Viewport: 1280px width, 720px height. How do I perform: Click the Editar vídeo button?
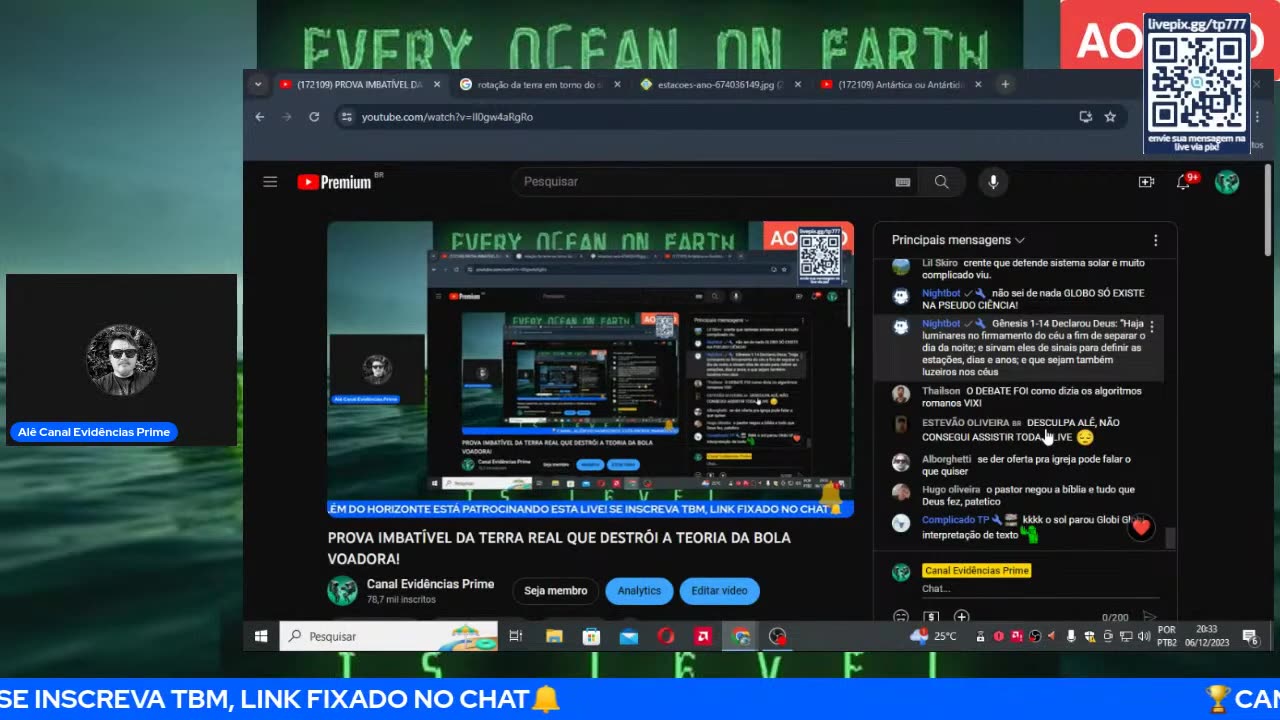point(719,591)
